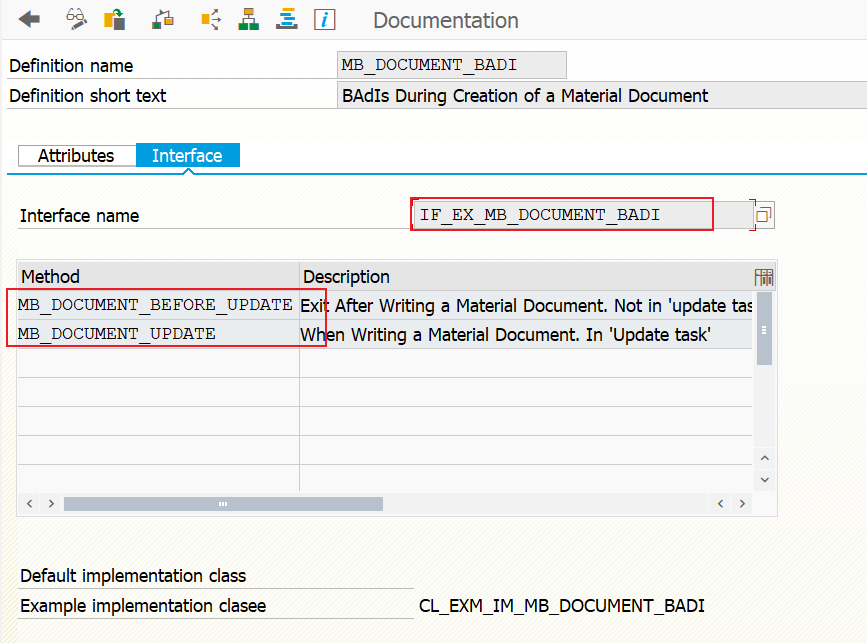Select the MB_DOCUMENT_UPDATE method cell

coord(158,334)
